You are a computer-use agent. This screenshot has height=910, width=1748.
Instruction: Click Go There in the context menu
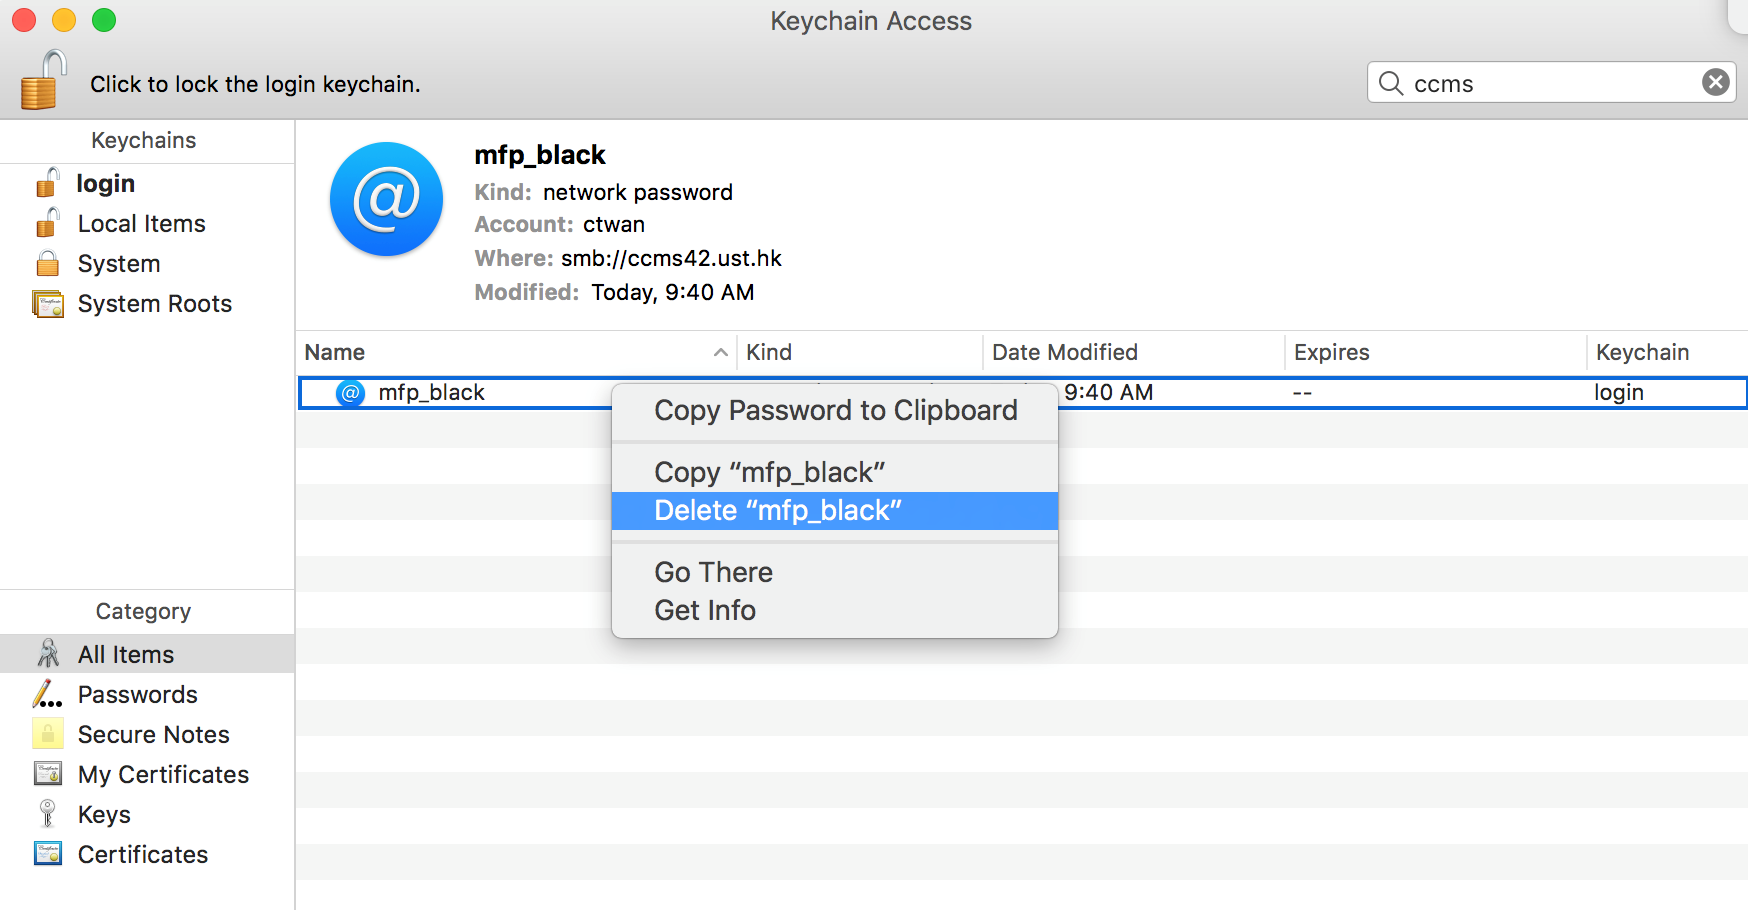pyautogui.click(x=713, y=572)
